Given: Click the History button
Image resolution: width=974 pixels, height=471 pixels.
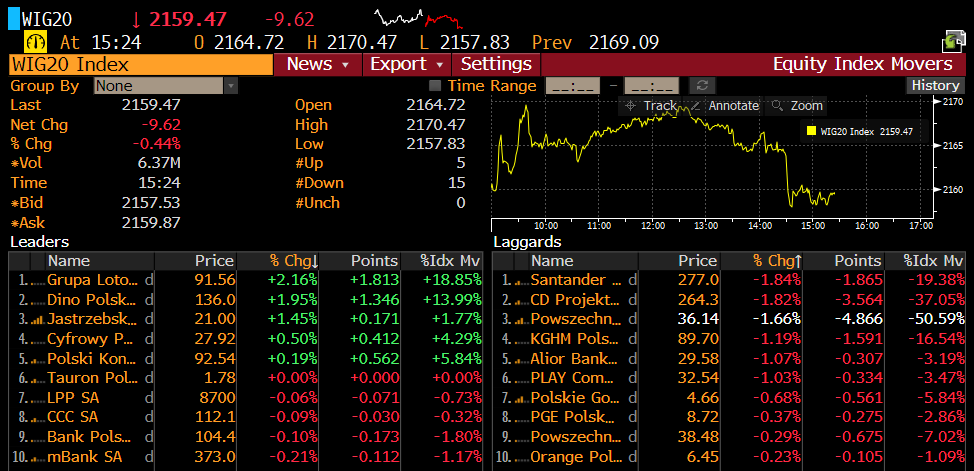Looking at the screenshot, I should (934, 86).
